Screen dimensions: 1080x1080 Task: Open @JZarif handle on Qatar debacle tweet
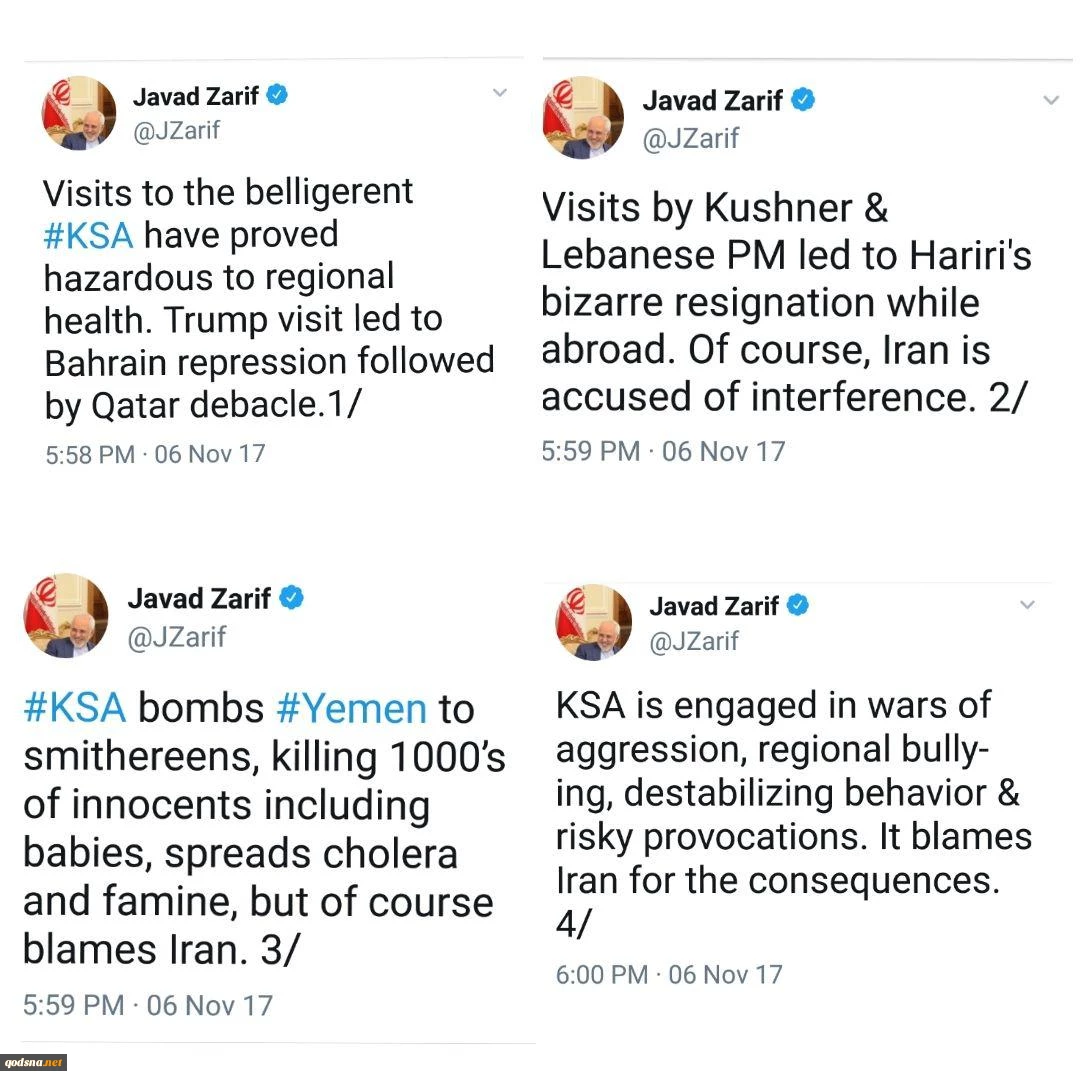(x=176, y=130)
